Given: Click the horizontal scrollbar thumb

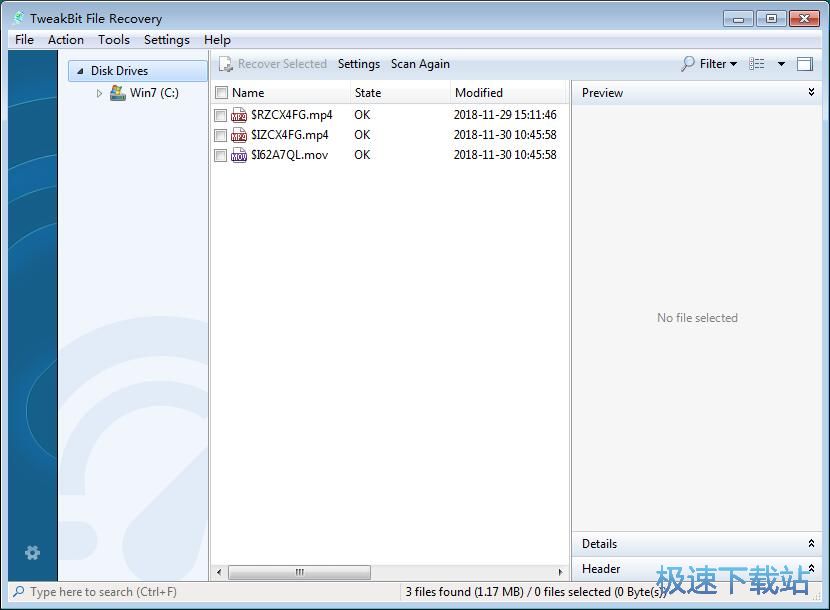Looking at the screenshot, I should [300, 572].
